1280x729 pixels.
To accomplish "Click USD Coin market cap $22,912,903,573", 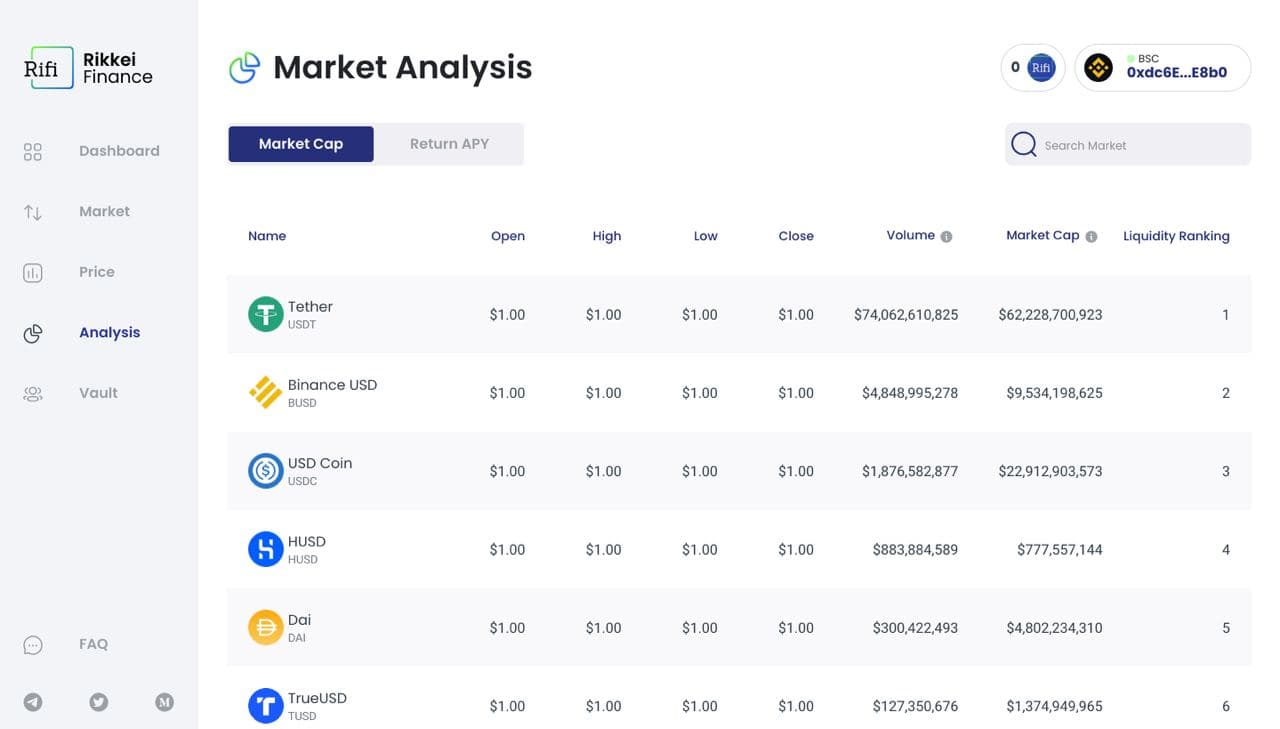I will tap(1050, 471).
